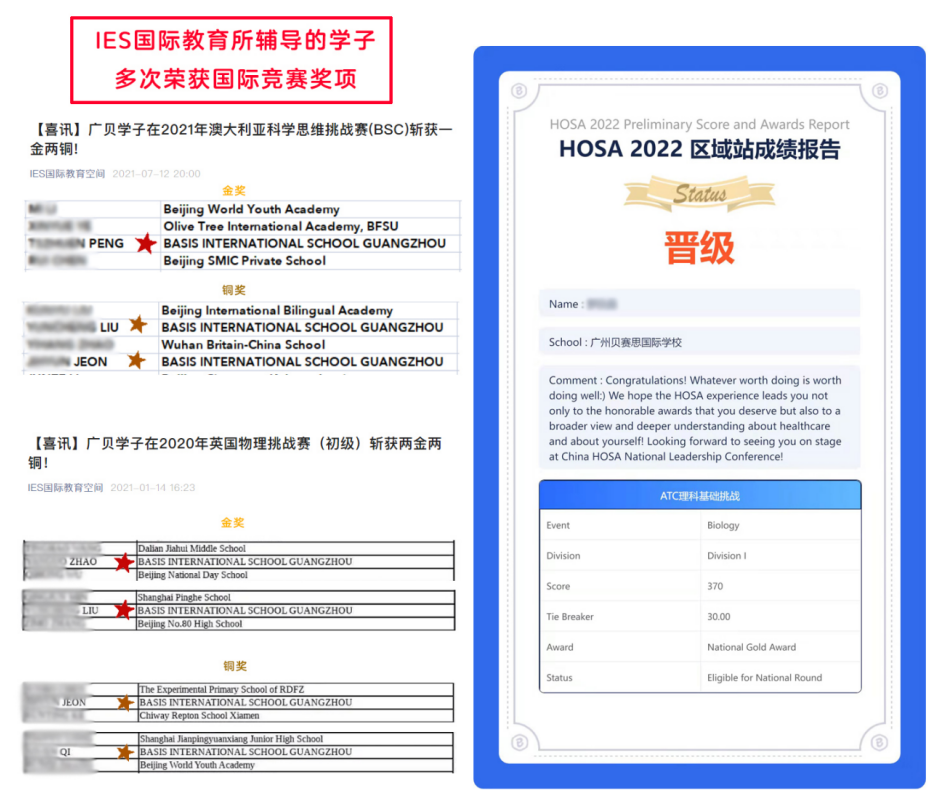Select the ATC理科基础挑战 table header
This screenshot has height=794, width=929.
699,496
